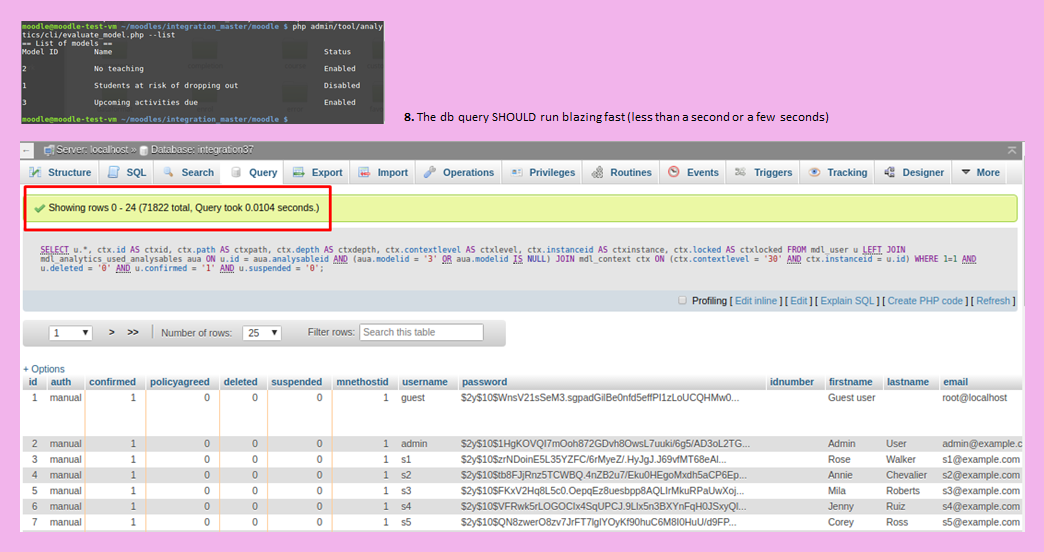This screenshot has width=1044, height=552.
Task: Click the server icon in breadcrumb
Action: coord(49,150)
